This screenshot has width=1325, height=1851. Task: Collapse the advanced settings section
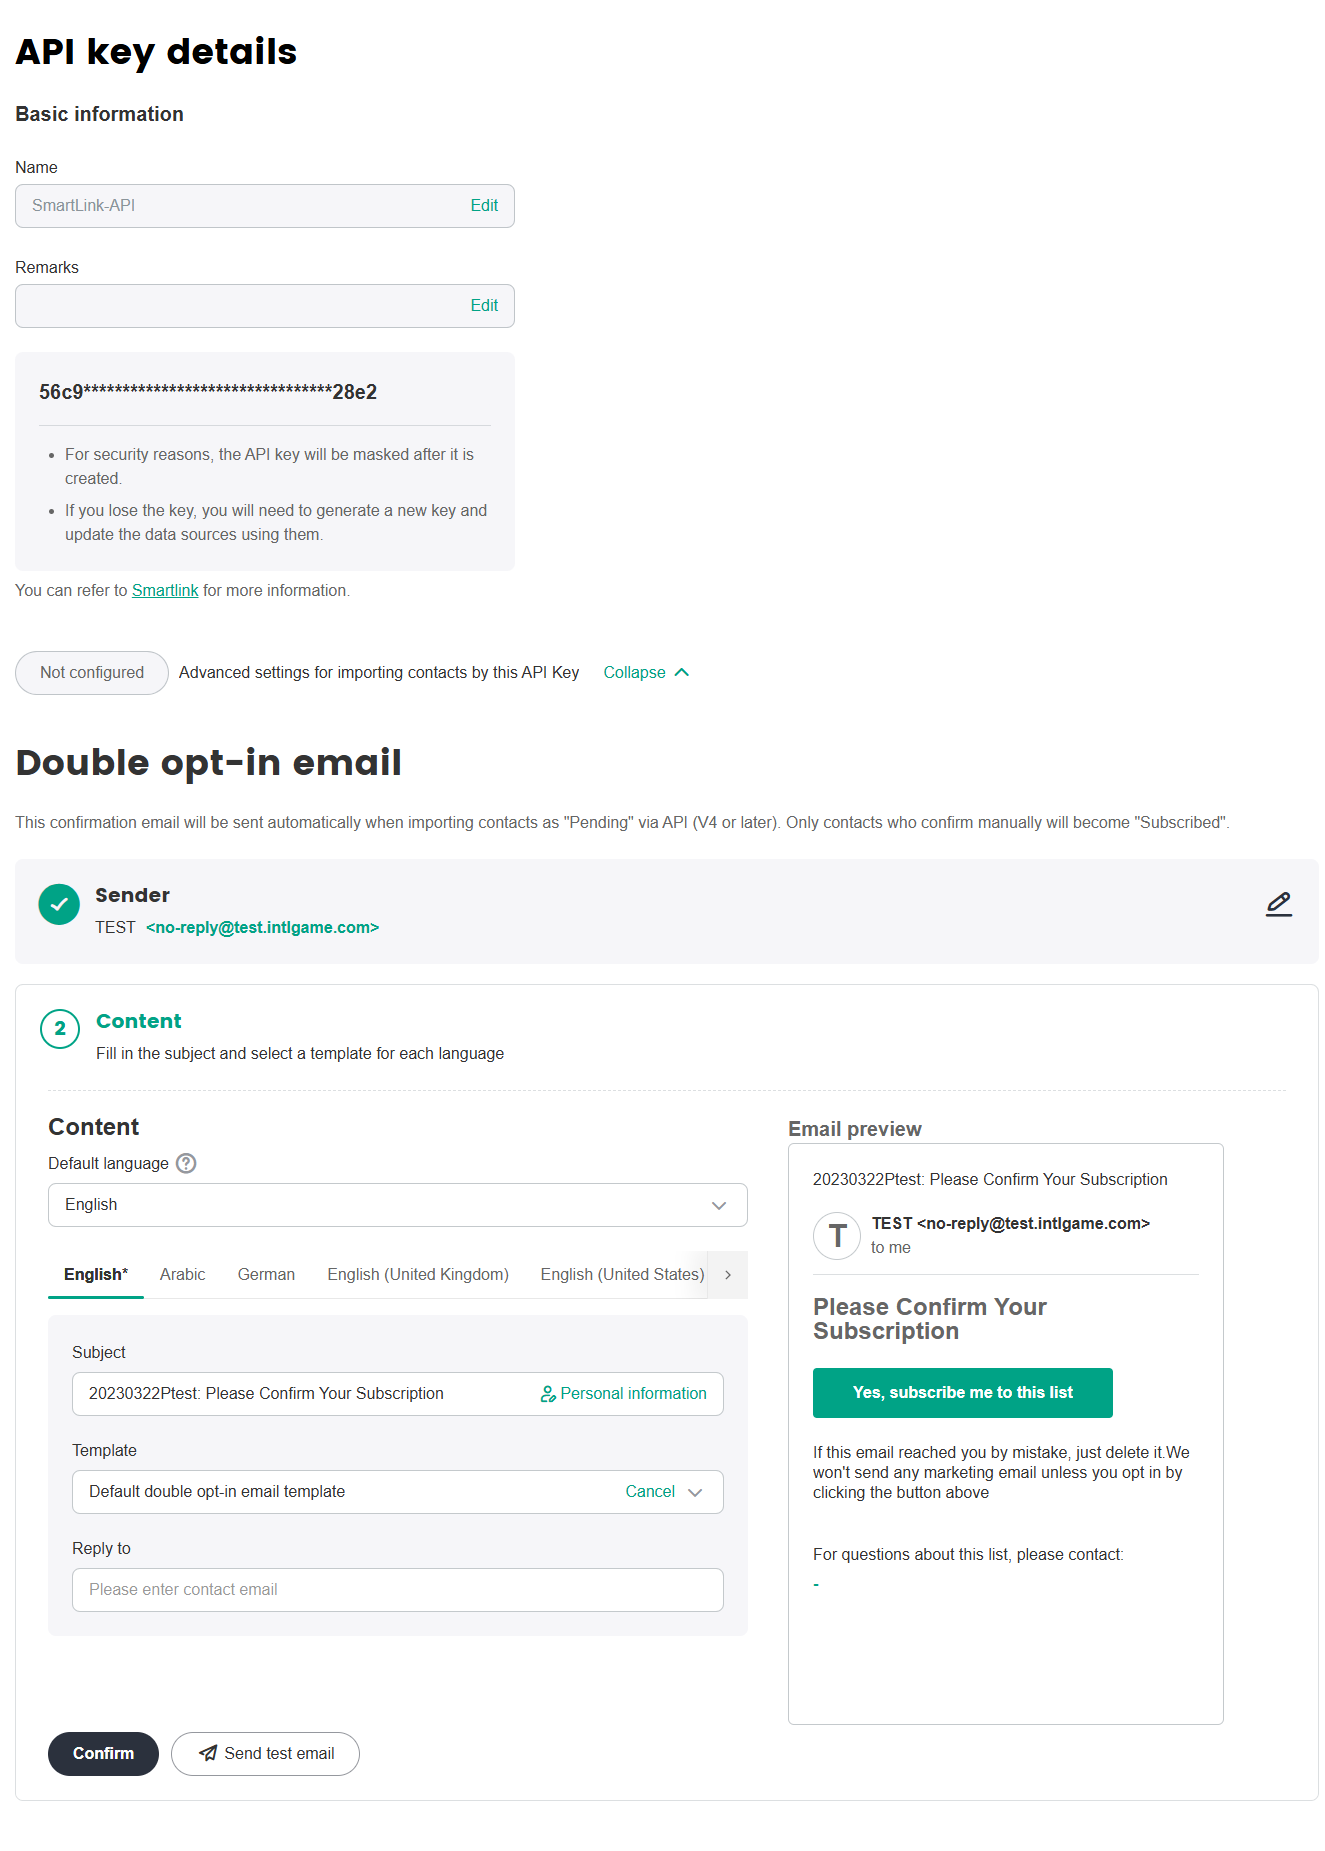coord(646,673)
